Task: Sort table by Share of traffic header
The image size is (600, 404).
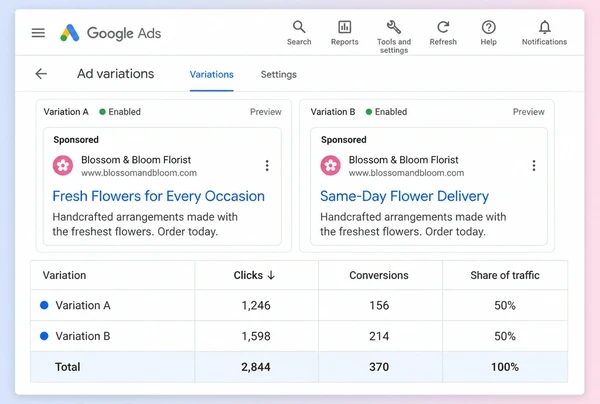Action: tap(505, 275)
